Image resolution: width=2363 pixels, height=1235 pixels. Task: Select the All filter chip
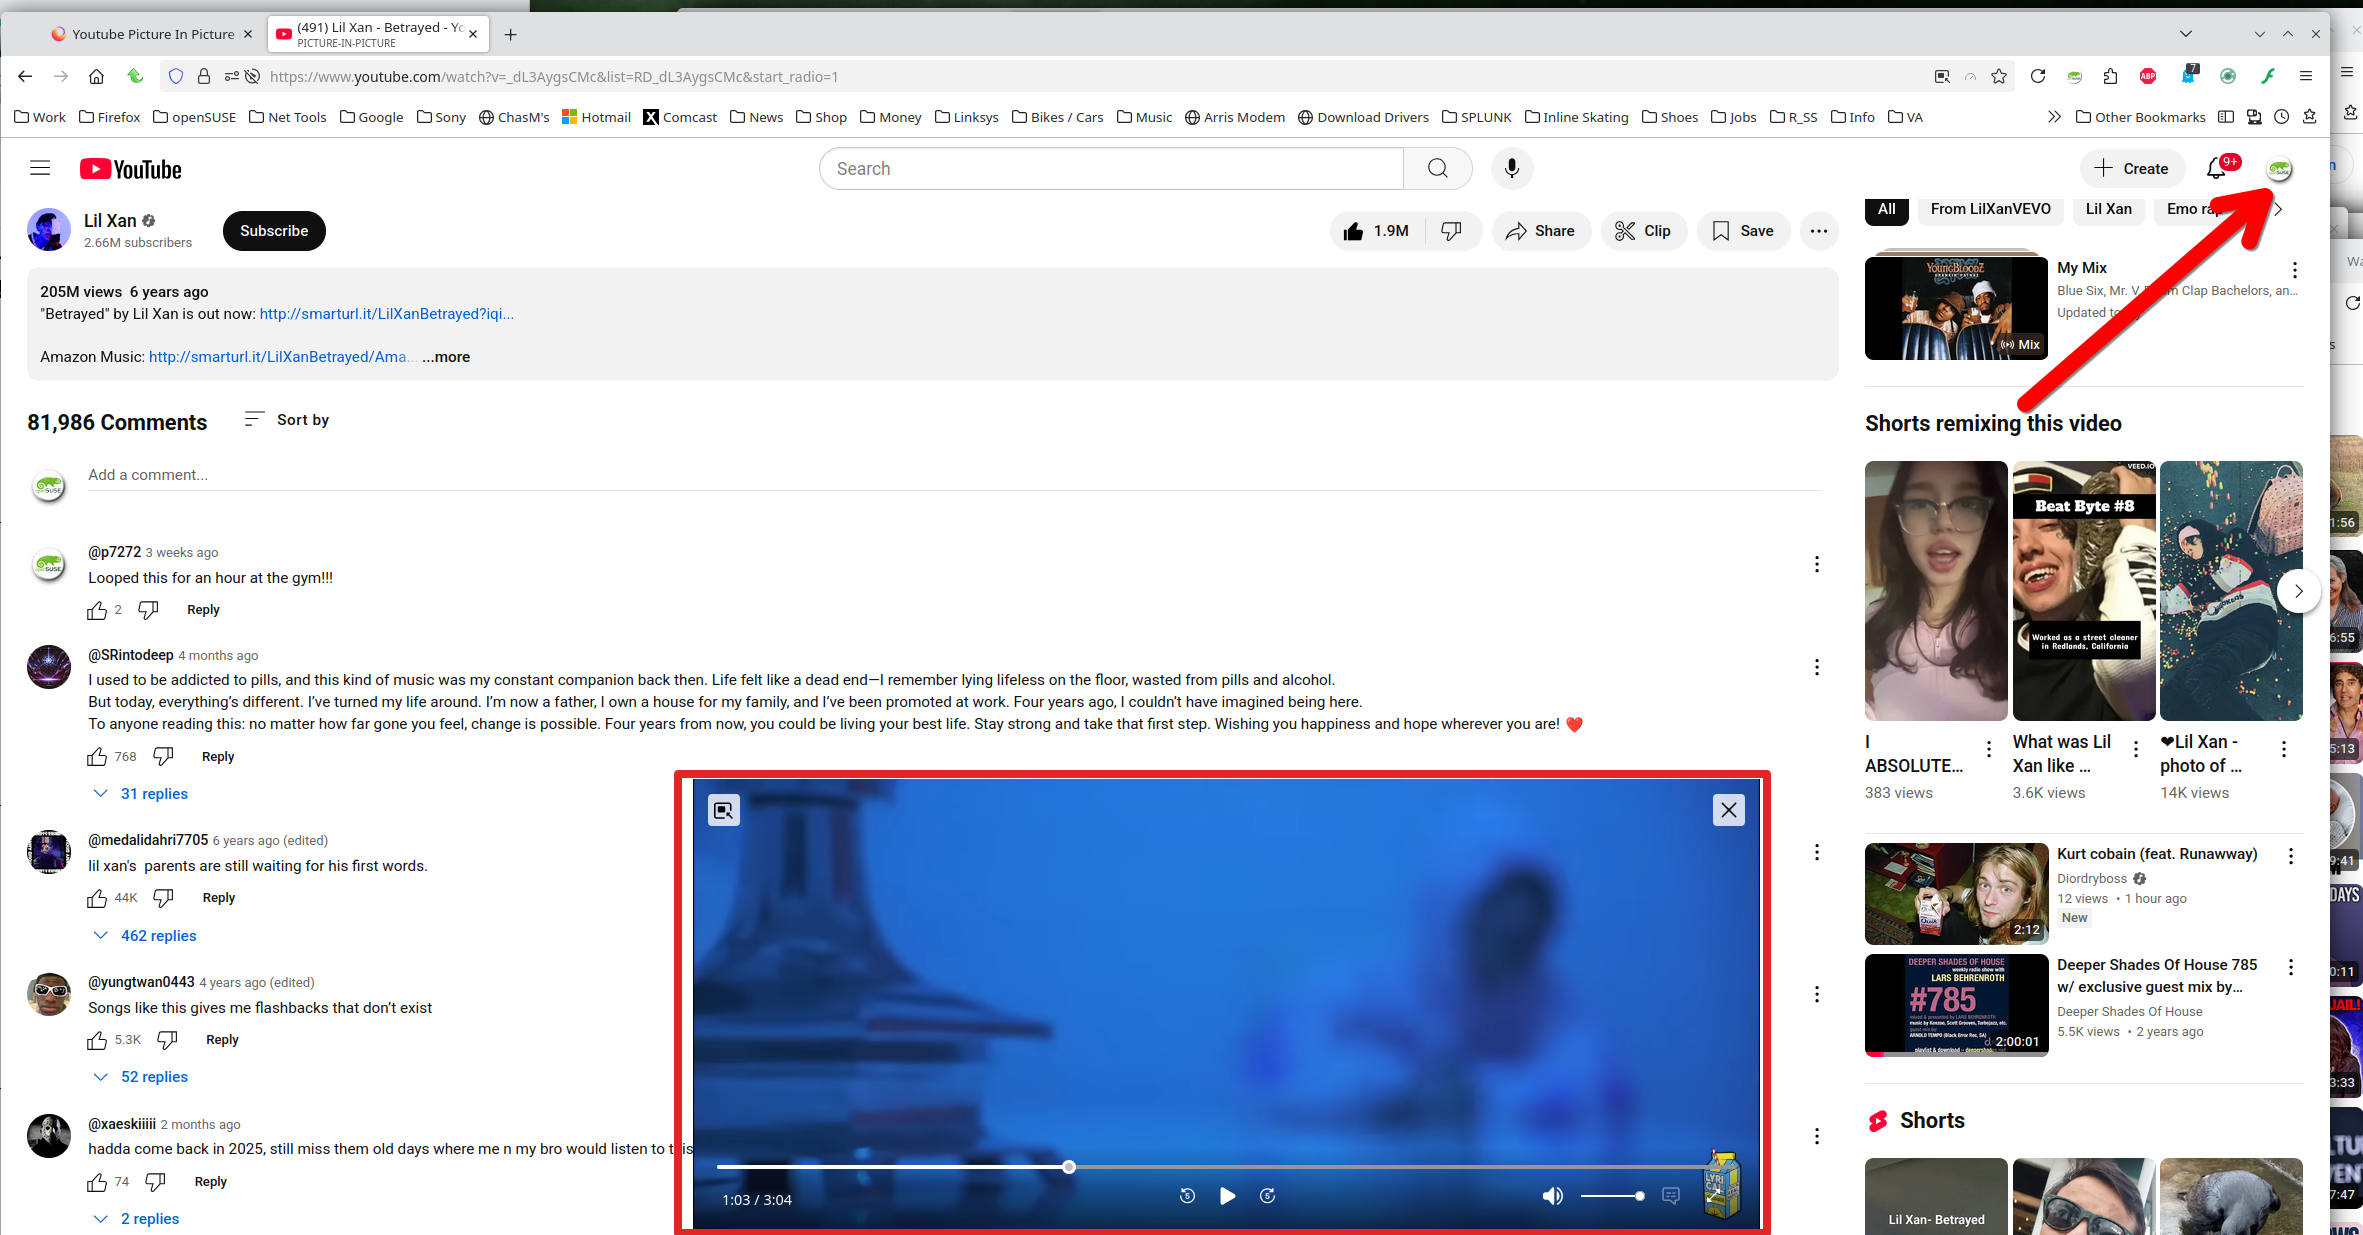click(1887, 209)
